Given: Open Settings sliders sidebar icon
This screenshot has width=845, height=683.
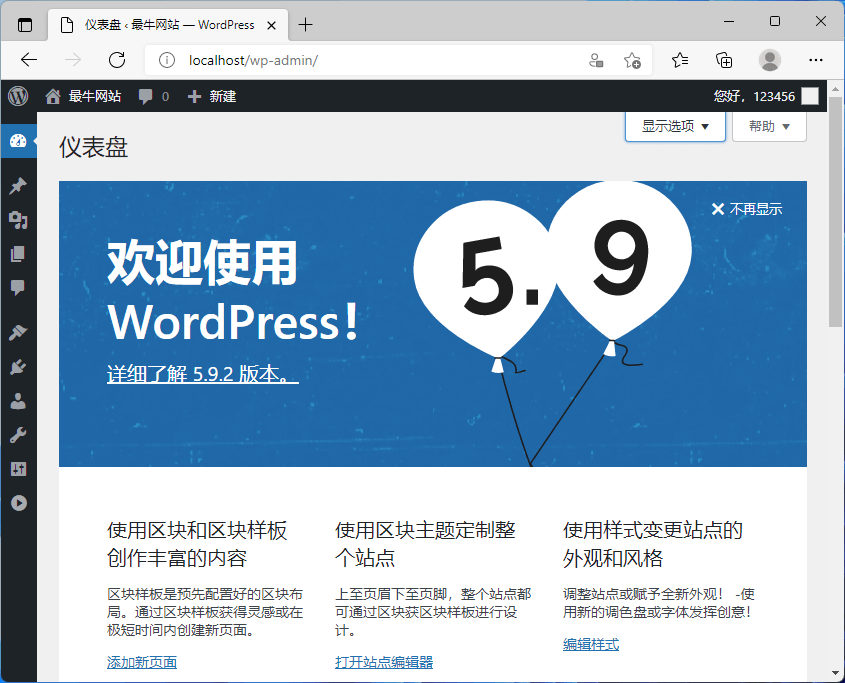Looking at the screenshot, I should [x=18, y=469].
